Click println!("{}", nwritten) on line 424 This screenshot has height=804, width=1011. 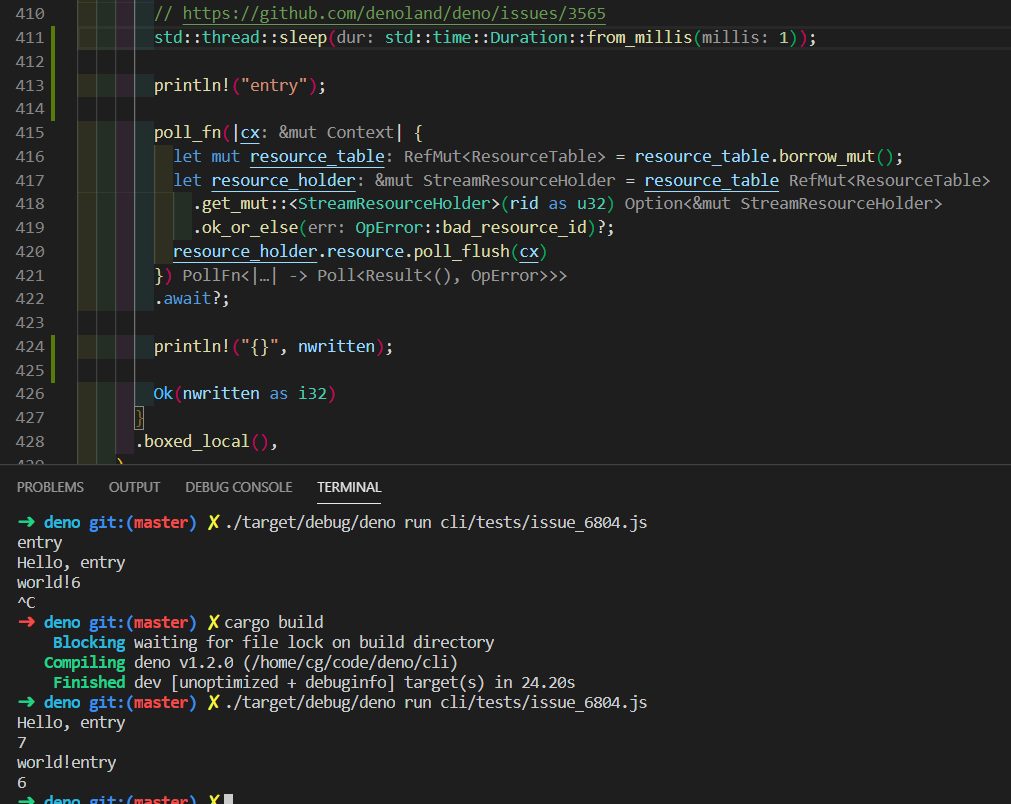click(273, 347)
